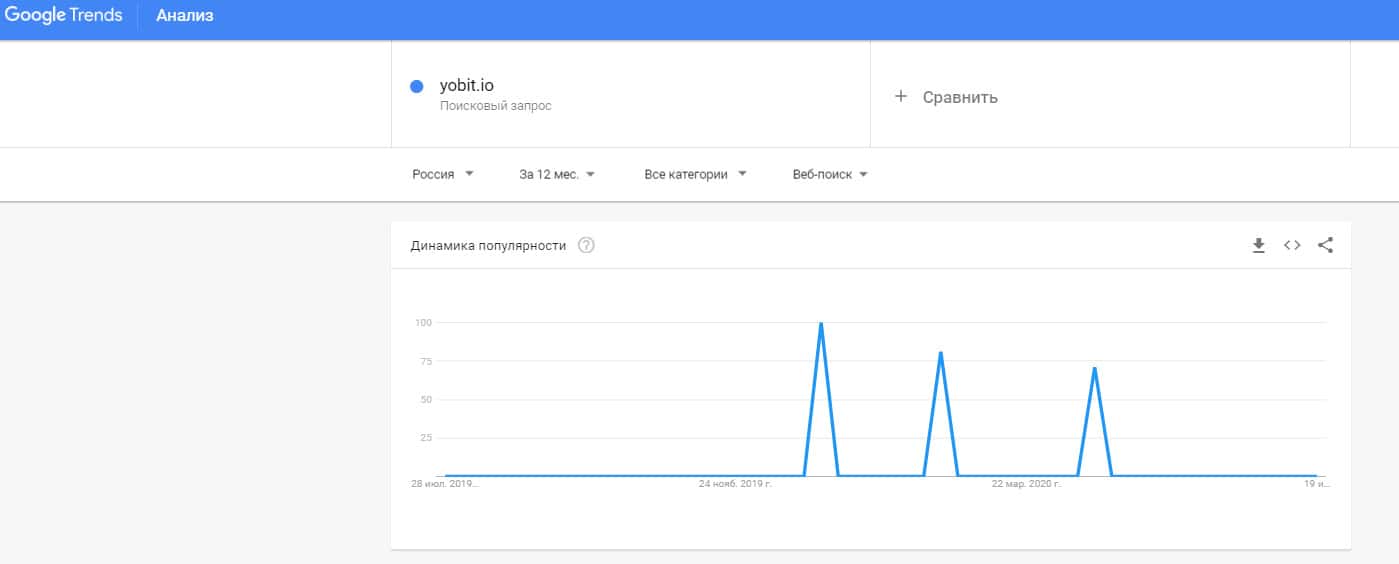Open the Все категории dropdown

[x=695, y=174]
